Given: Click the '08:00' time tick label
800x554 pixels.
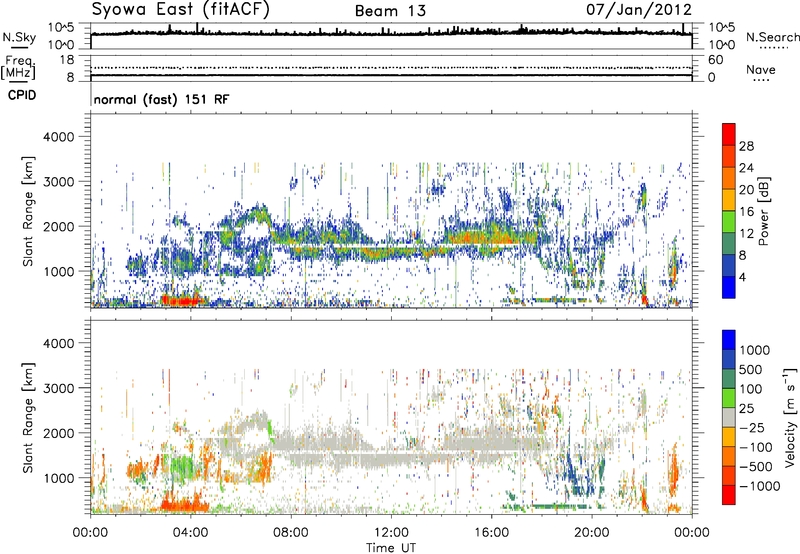Looking at the screenshot, I should point(291,533).
